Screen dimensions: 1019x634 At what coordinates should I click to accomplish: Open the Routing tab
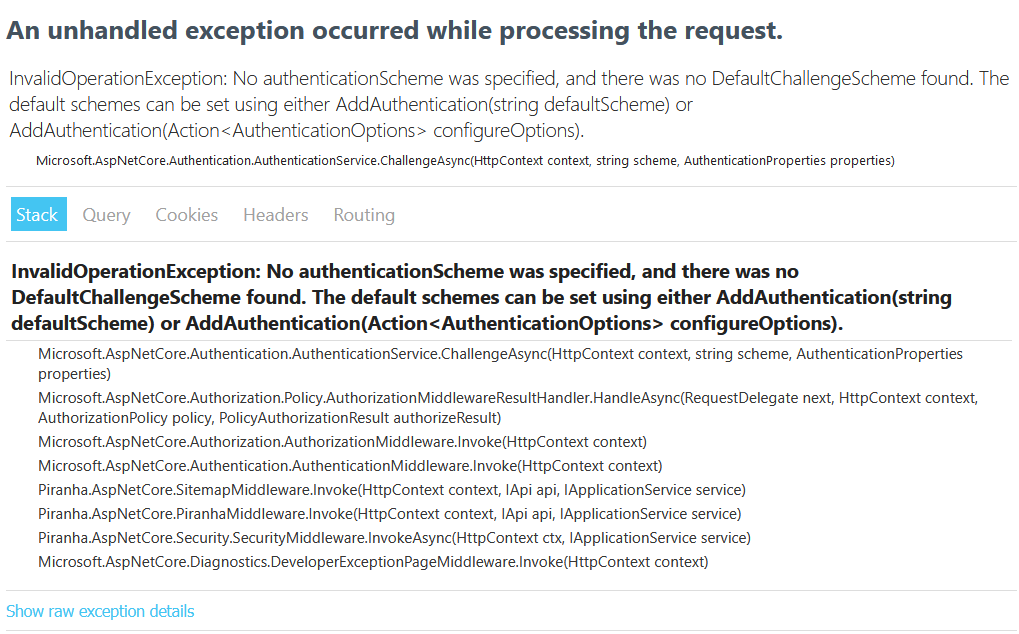click(363, 214)
